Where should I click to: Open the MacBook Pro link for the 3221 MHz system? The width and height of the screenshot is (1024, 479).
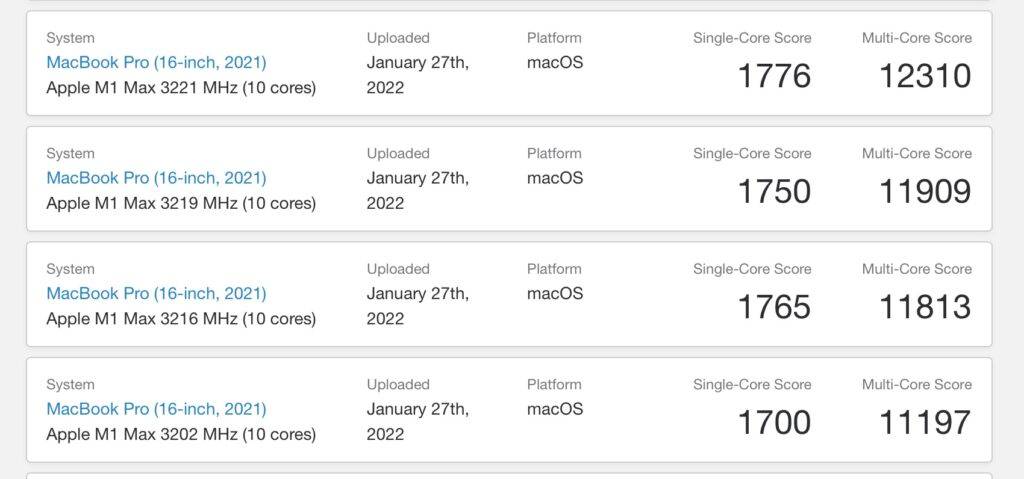(156, 63)
